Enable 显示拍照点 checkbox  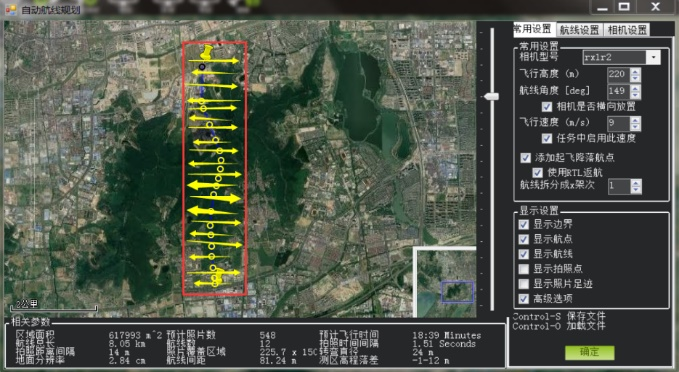pos(524,269)
